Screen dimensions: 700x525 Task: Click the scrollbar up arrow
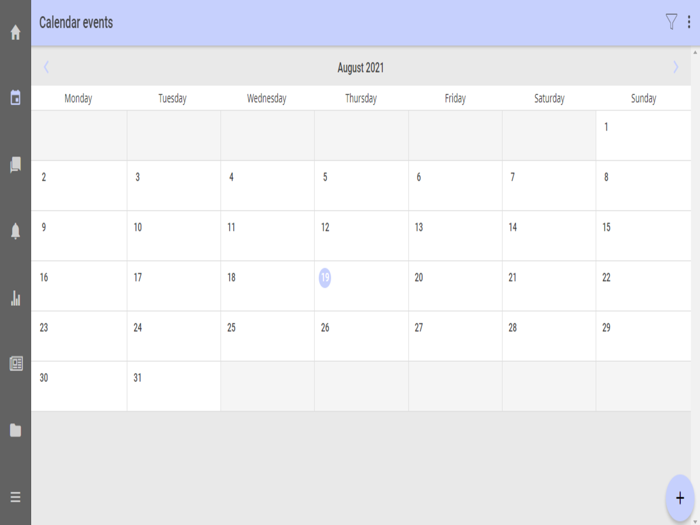tap(695, 51)
